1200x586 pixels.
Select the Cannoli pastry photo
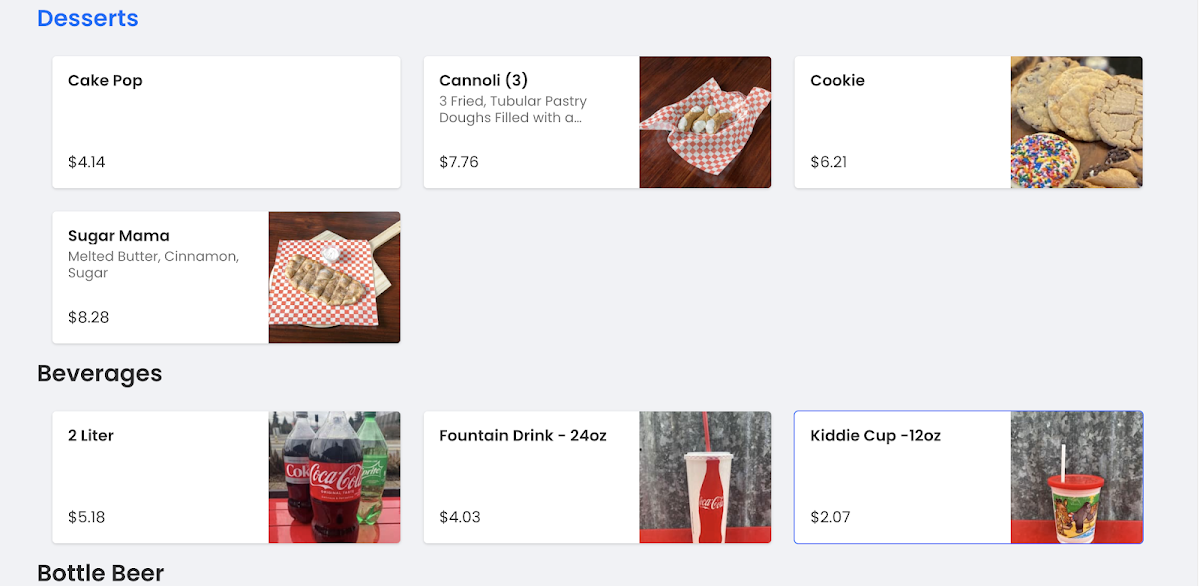(705, 122)
